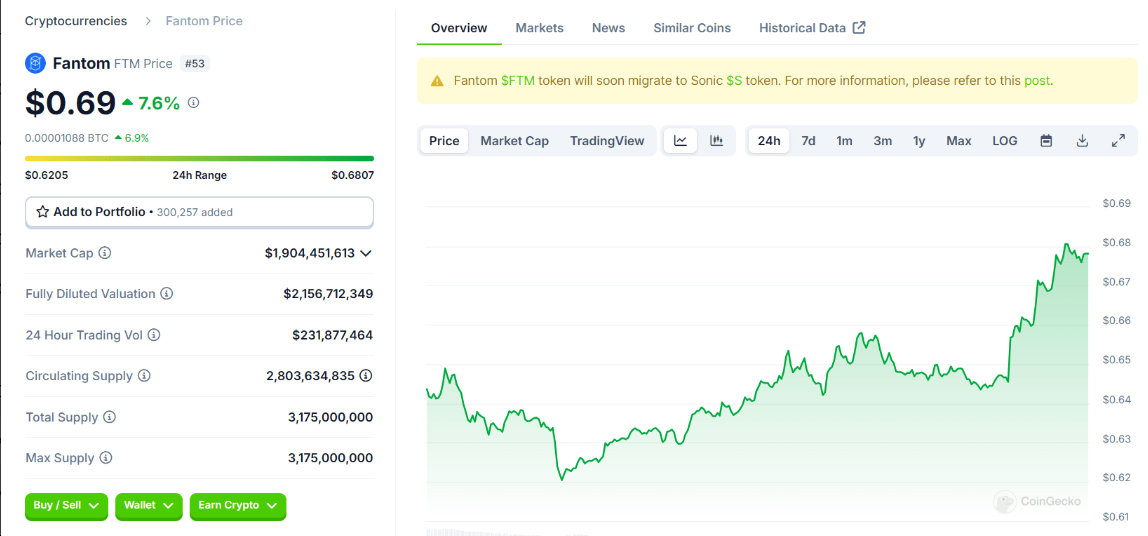
Task: Choose 24h time range
Action: pos(769,141)
